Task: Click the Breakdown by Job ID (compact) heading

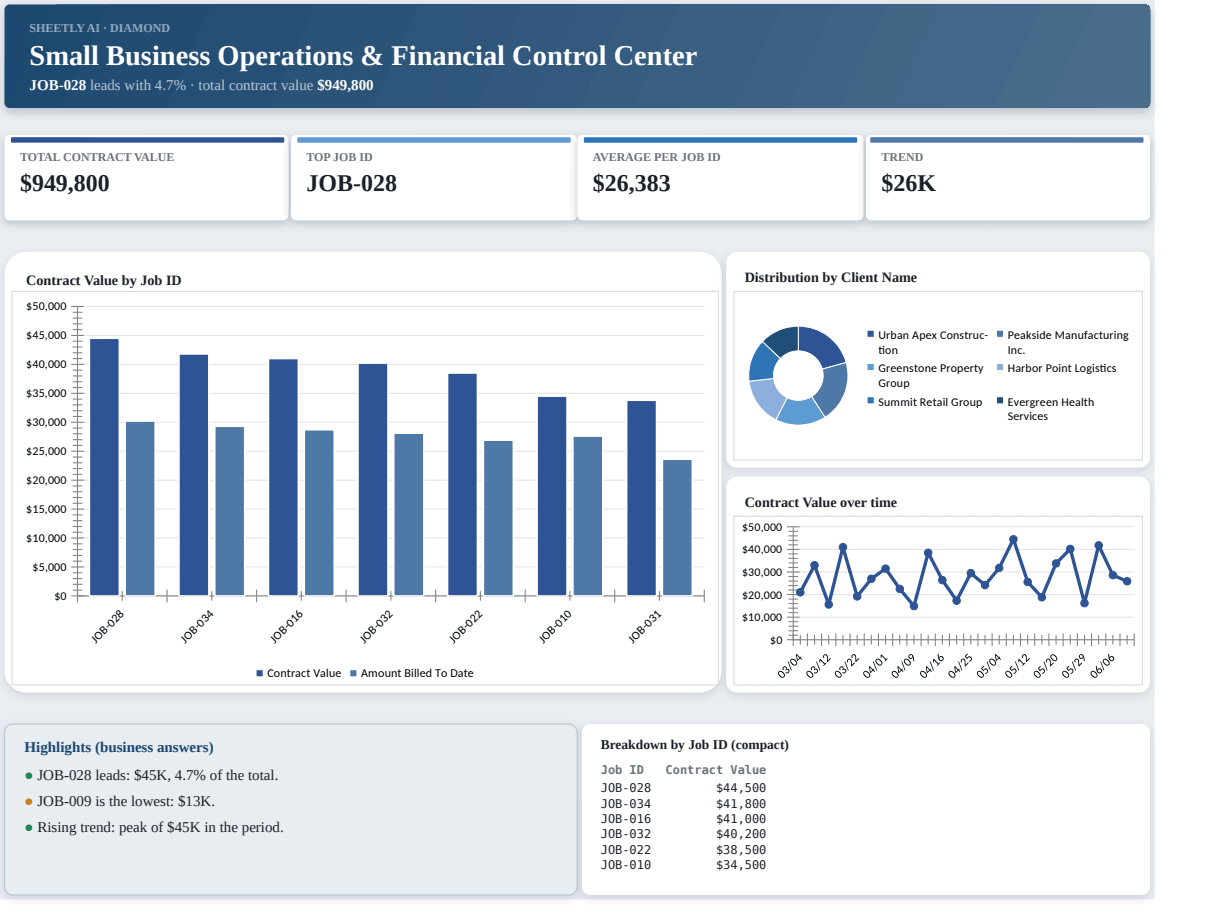Action: (694, 745)
